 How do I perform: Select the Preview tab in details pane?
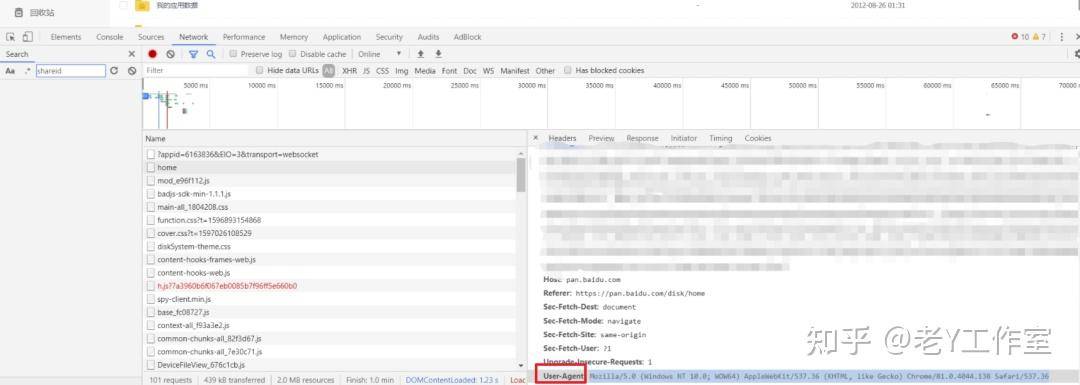click(601, 138)
